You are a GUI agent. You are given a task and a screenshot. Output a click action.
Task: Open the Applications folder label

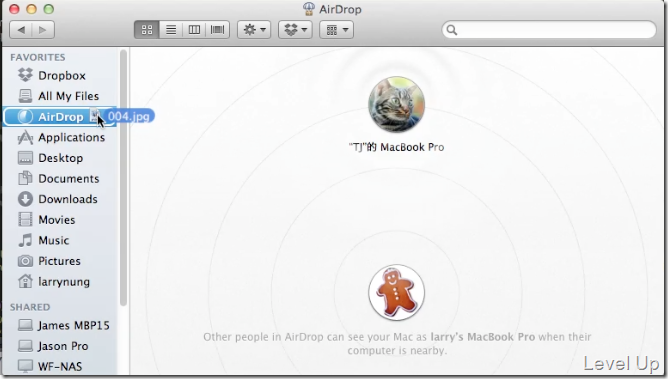point(72,138)
